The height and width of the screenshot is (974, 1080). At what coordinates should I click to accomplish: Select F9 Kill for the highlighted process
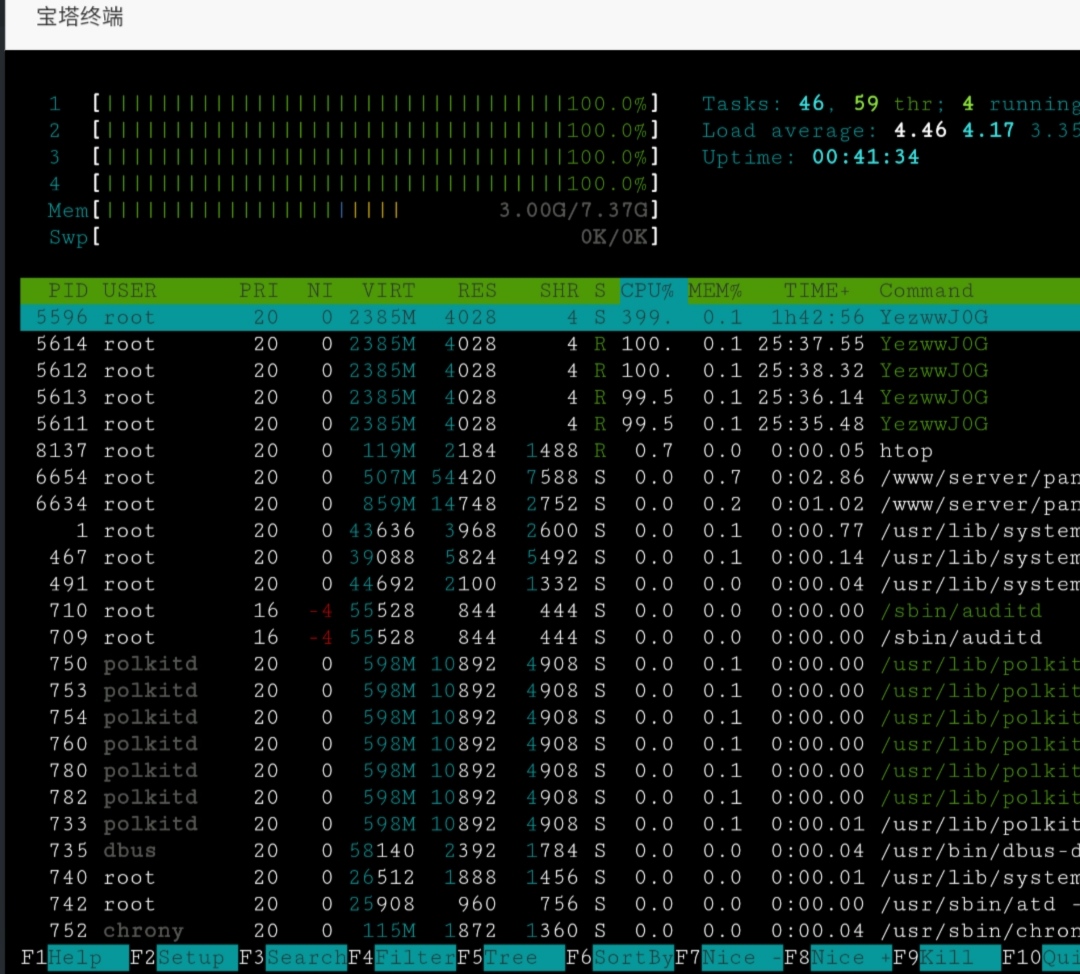[x=947, y=957]
